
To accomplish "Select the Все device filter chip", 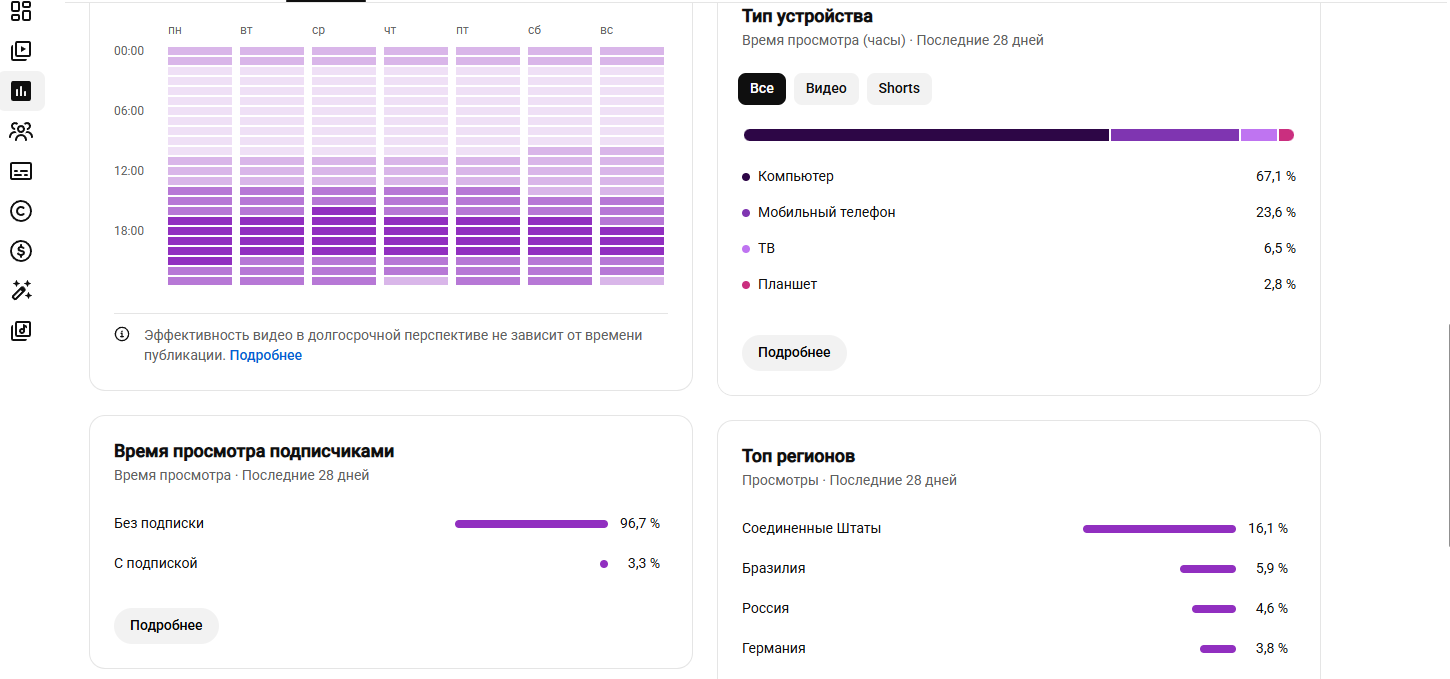I will pyautogui.click(x=762, y=88).
